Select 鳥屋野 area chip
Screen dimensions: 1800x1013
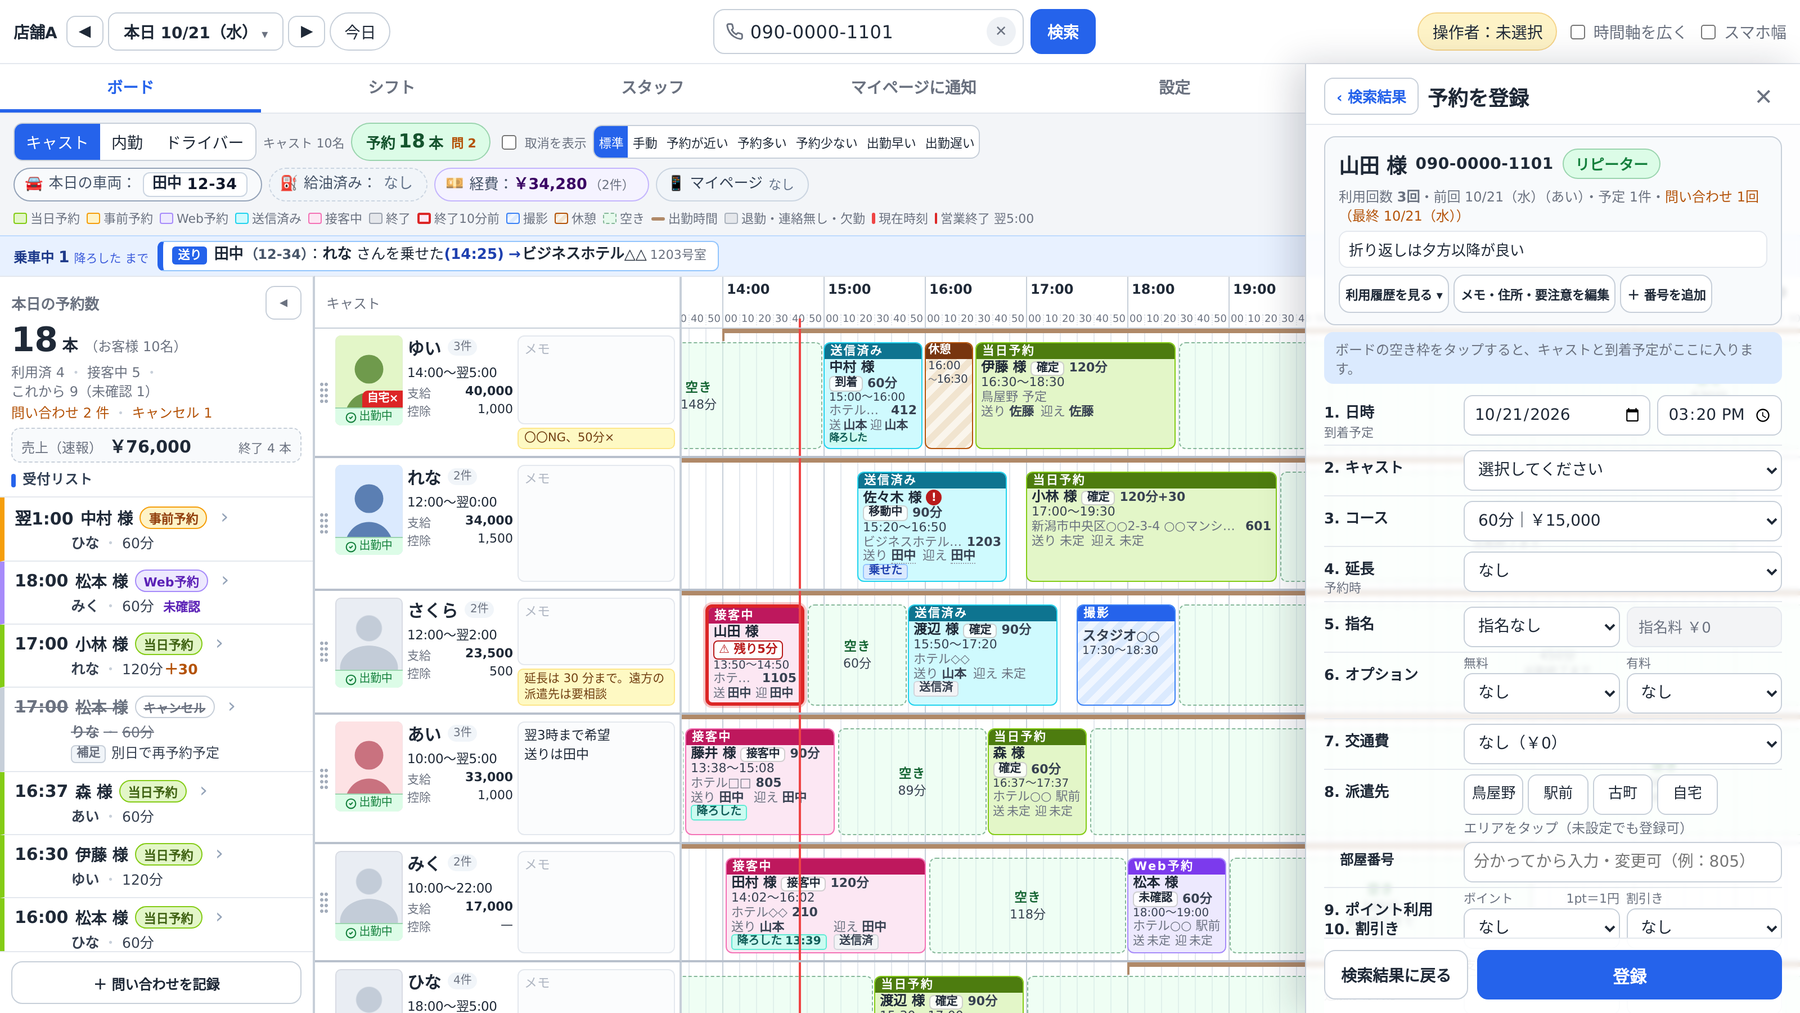(x=1493, y=793)
